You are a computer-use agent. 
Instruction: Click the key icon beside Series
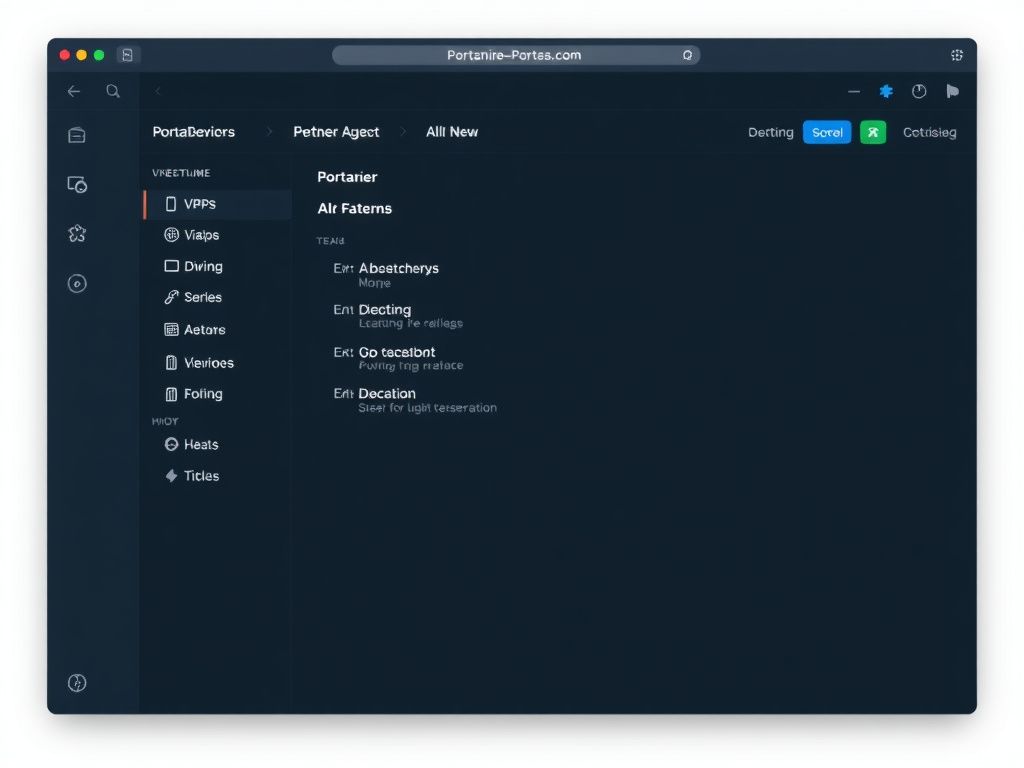171,297
